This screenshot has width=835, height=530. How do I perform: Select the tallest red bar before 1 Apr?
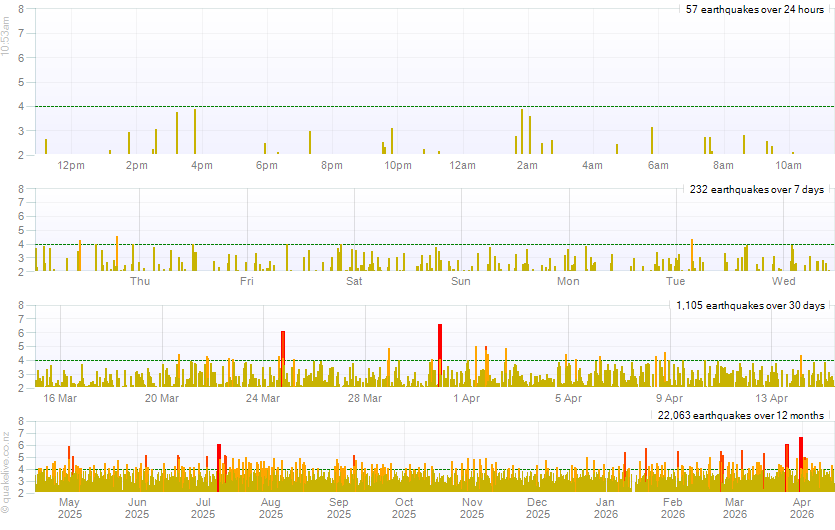439,353
